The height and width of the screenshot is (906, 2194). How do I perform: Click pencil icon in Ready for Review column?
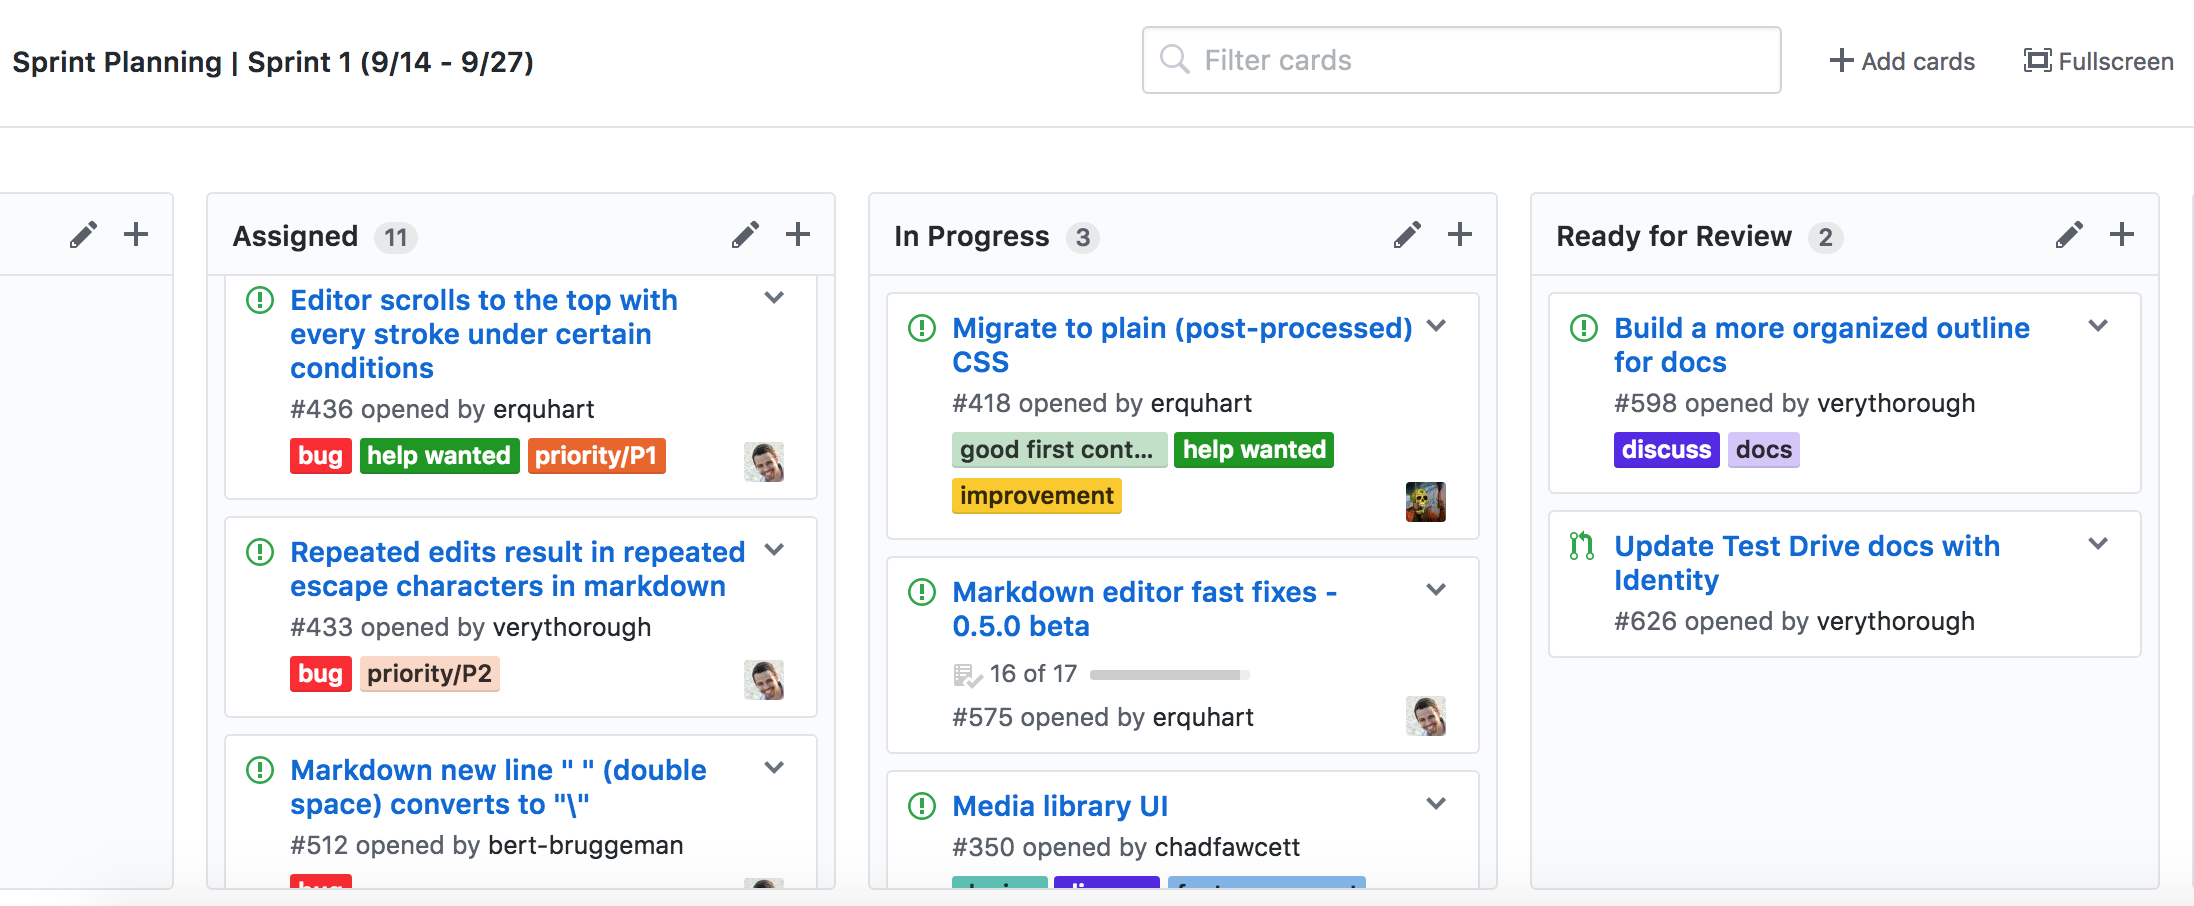tap(2069, 235)
